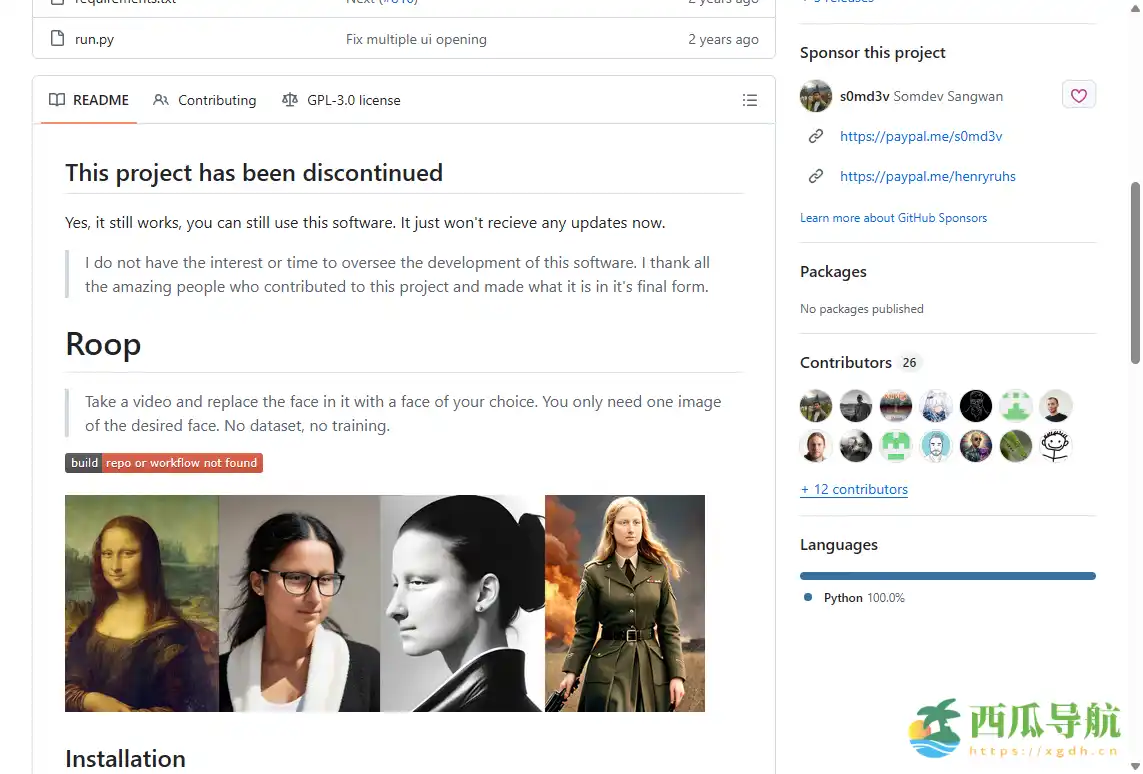Click the link icon beside paypal.me/s0md3v
The height and width of the screenshot is (774, 1143).
816,136
